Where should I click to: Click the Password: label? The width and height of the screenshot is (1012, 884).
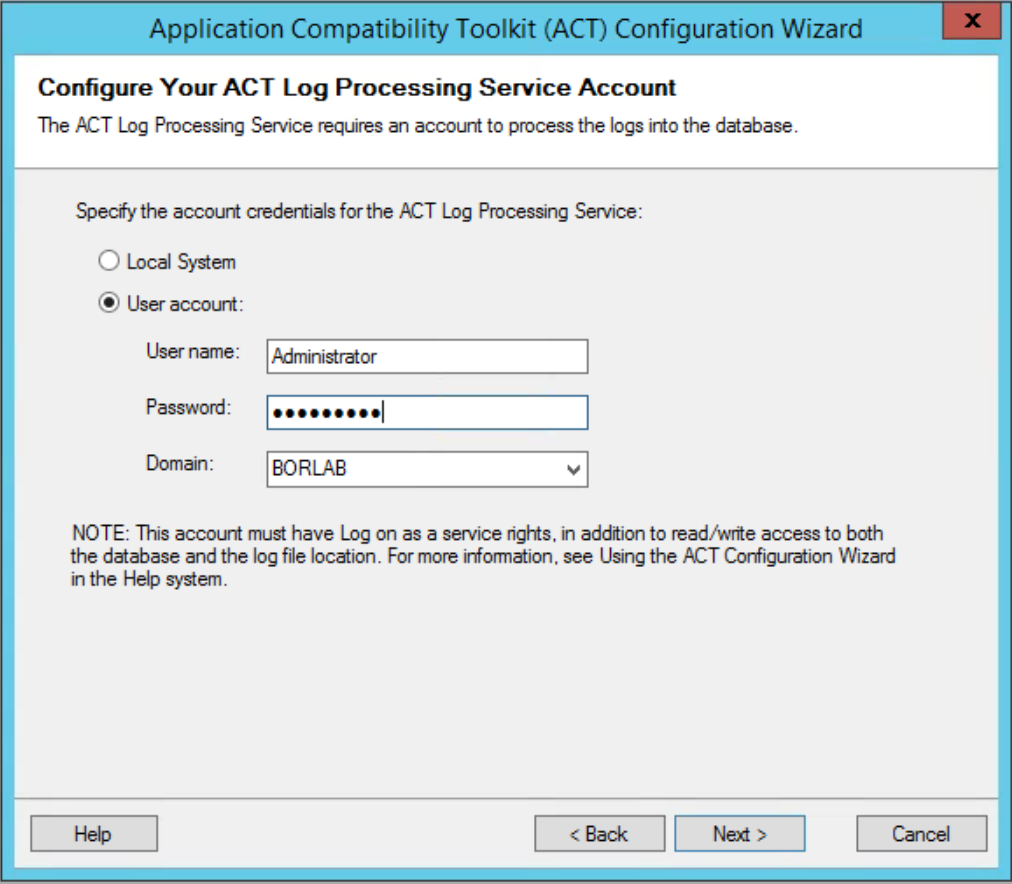[x=188, y=408]
